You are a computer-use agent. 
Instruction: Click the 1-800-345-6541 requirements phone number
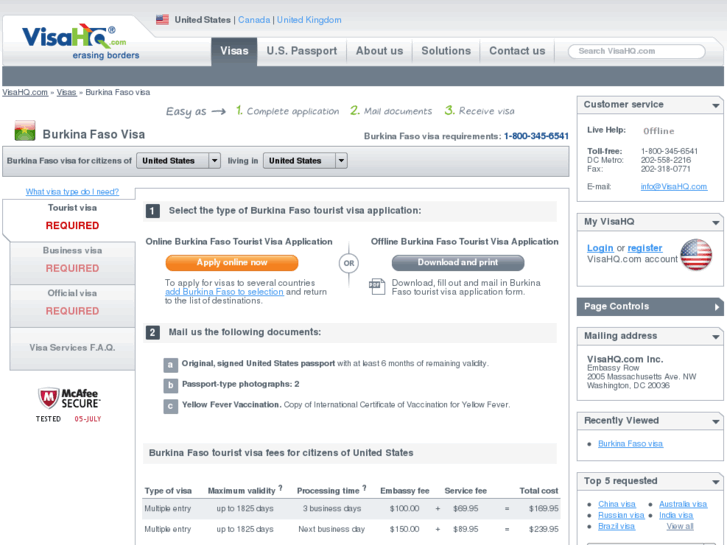click(536, 136)
